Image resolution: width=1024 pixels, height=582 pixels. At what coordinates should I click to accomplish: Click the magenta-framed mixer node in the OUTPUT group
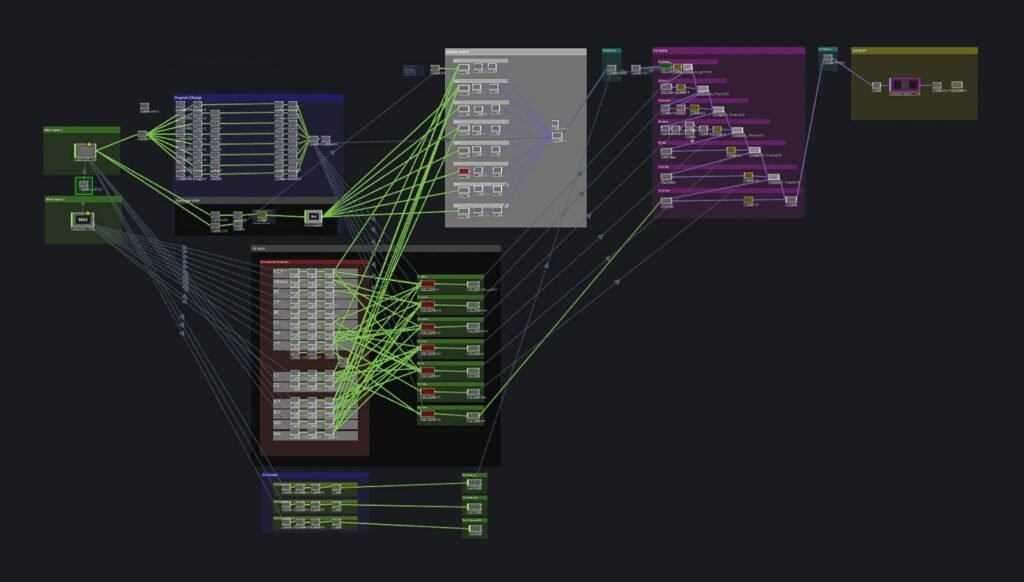904,85
